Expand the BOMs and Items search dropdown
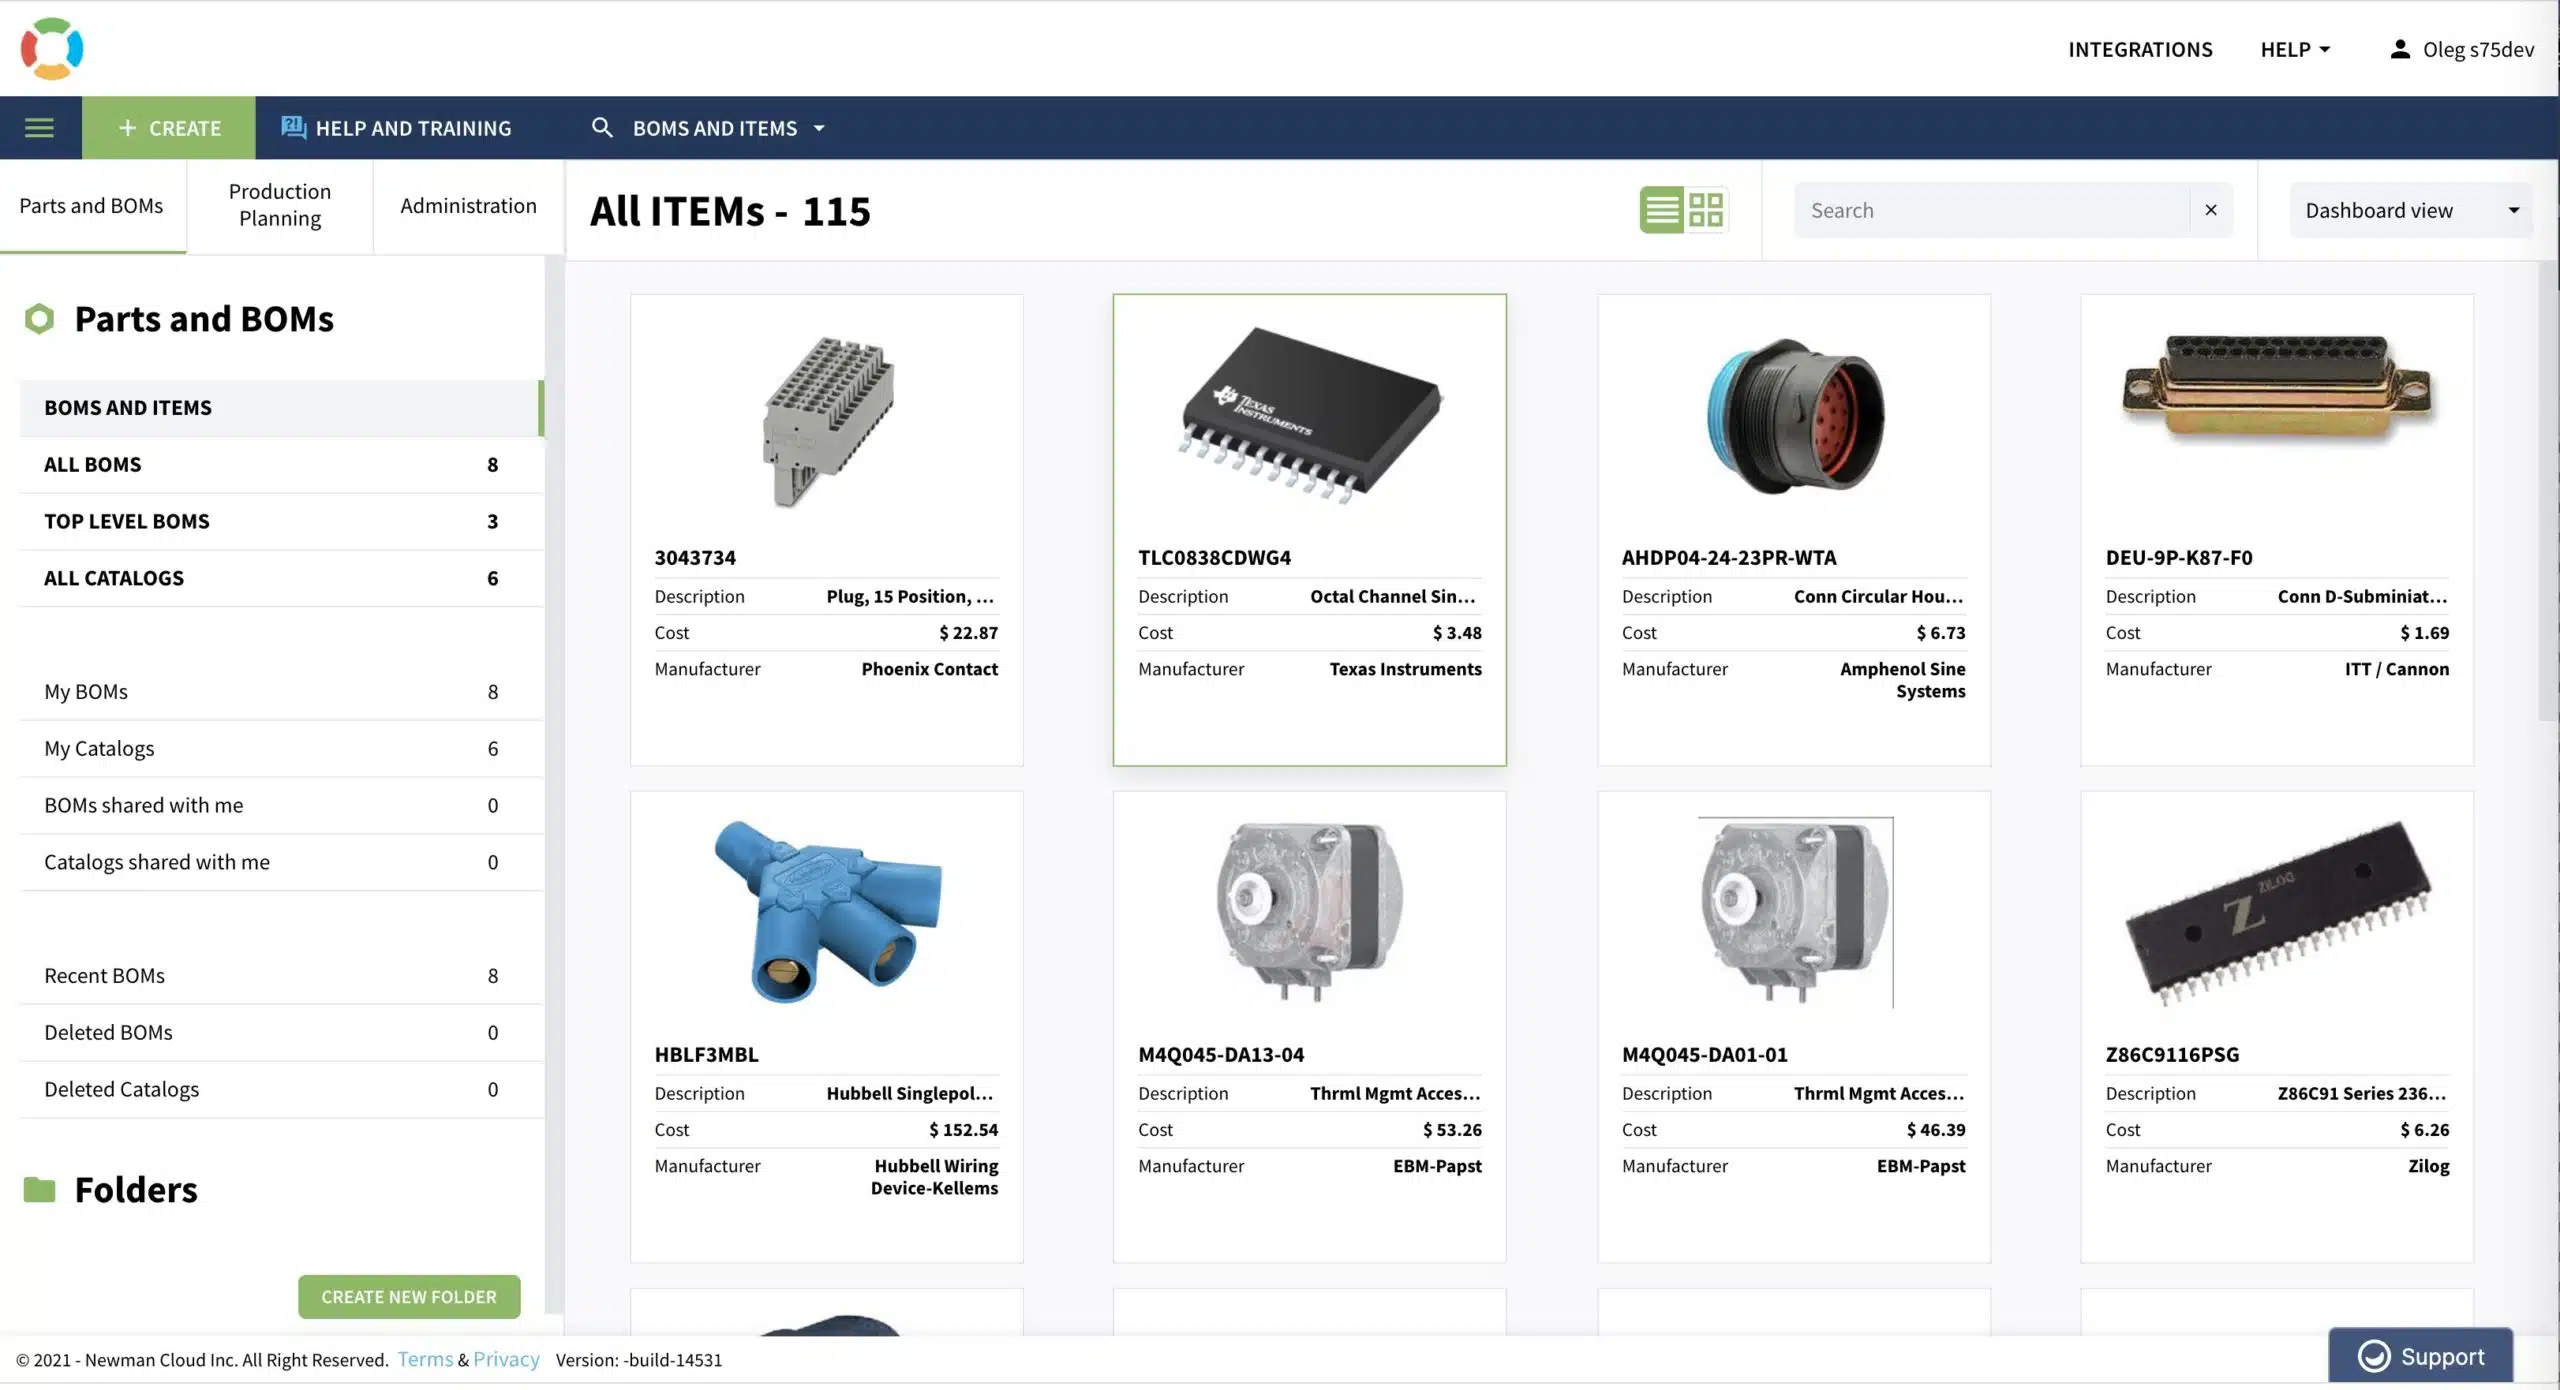The height and width of the screenshot is (1390, 2560). click(729, 128)
